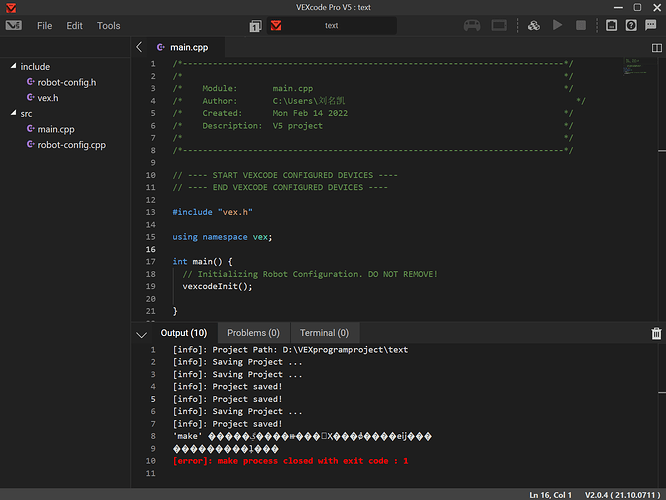Build the project with the blocks icon
666x500 pixels.
tap(534, 25)
